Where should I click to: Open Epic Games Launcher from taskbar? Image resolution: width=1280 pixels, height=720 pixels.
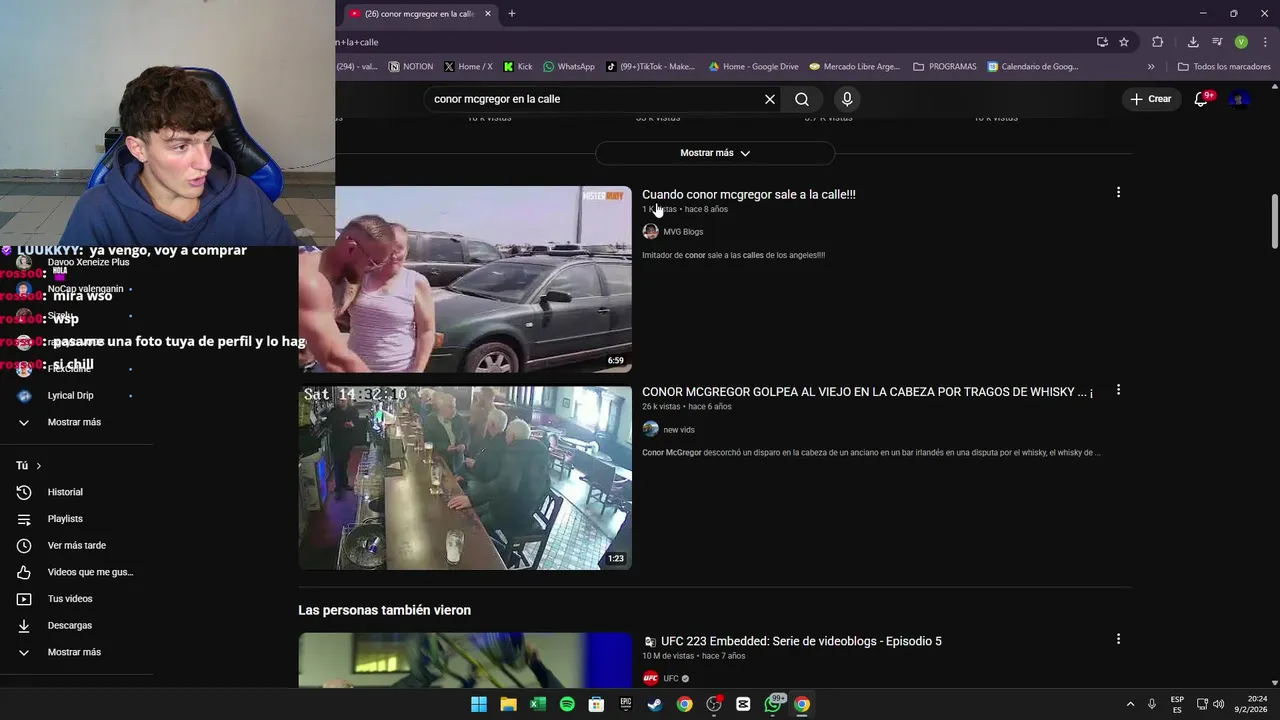[626, 704]
